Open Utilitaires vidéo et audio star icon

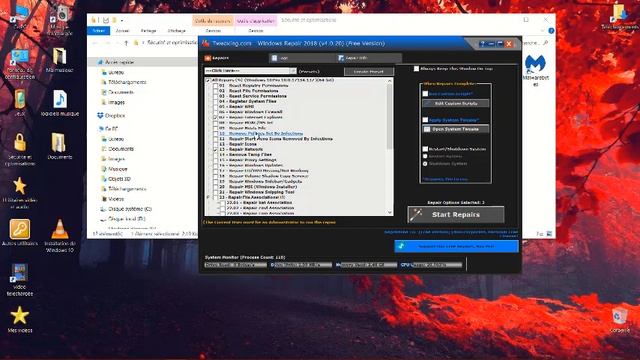tap(20, 193)
